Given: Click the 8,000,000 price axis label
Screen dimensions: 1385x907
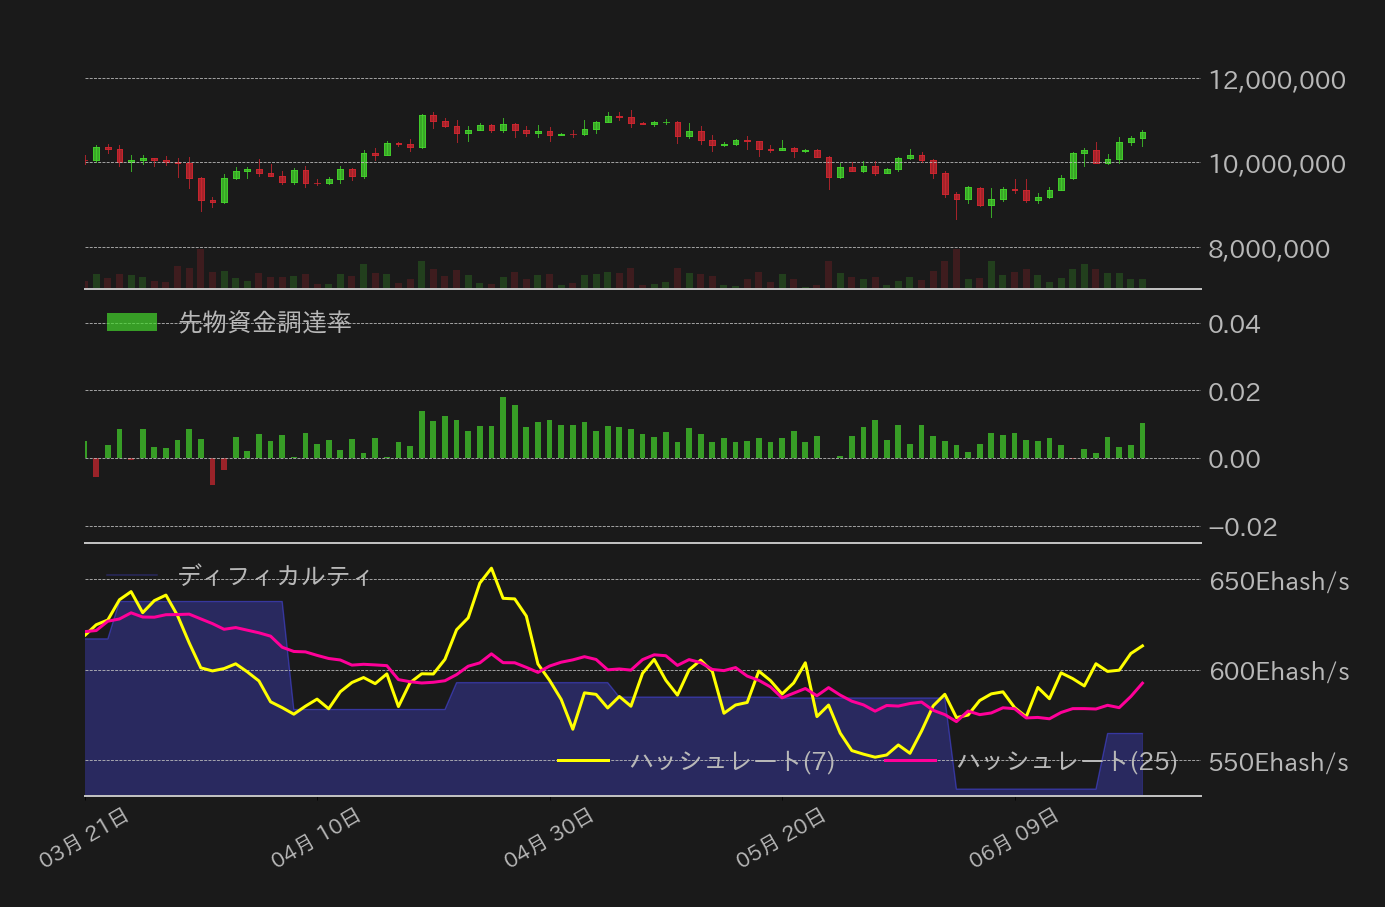Looking at the screenshot, I should pyautogui.click(x=1268, y=249).
